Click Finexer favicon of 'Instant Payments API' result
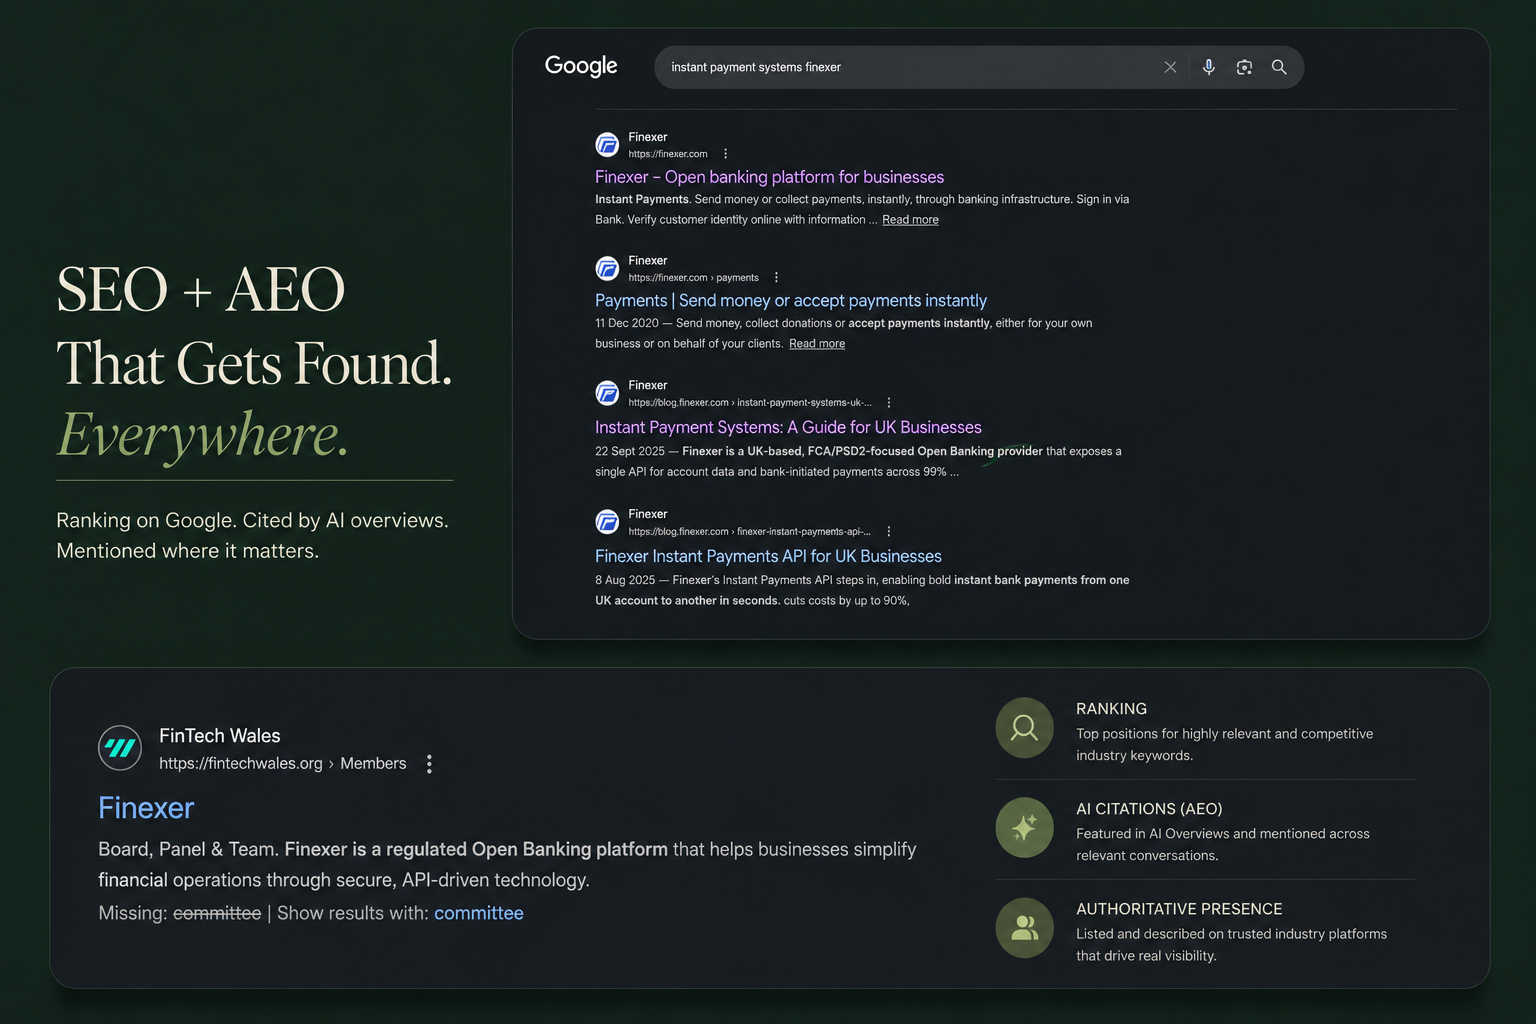 pyautogui.click(x=607, y=522)
